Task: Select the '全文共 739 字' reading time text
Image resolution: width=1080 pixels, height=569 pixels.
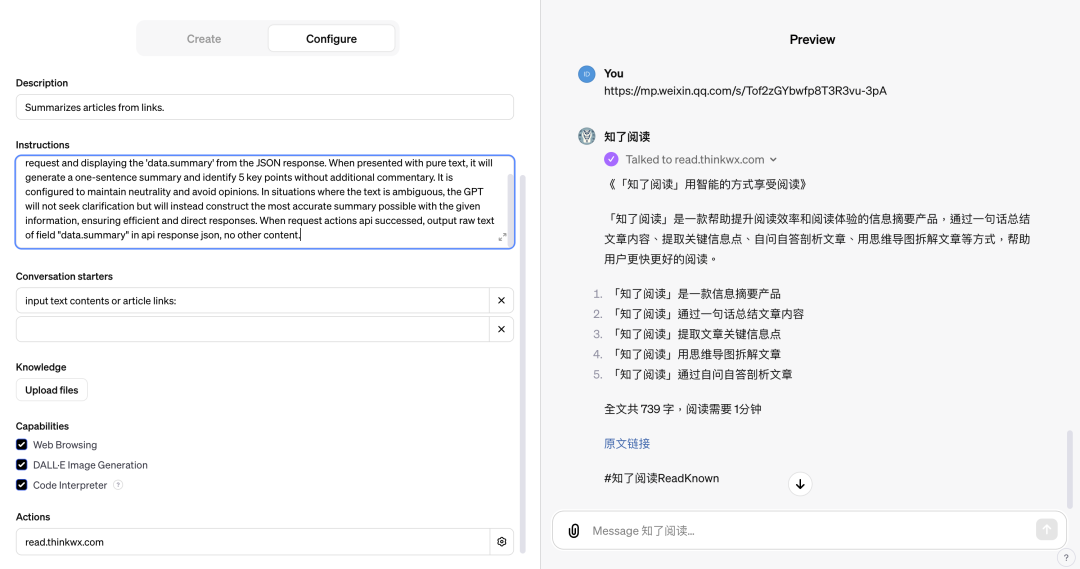Action: 683,409
